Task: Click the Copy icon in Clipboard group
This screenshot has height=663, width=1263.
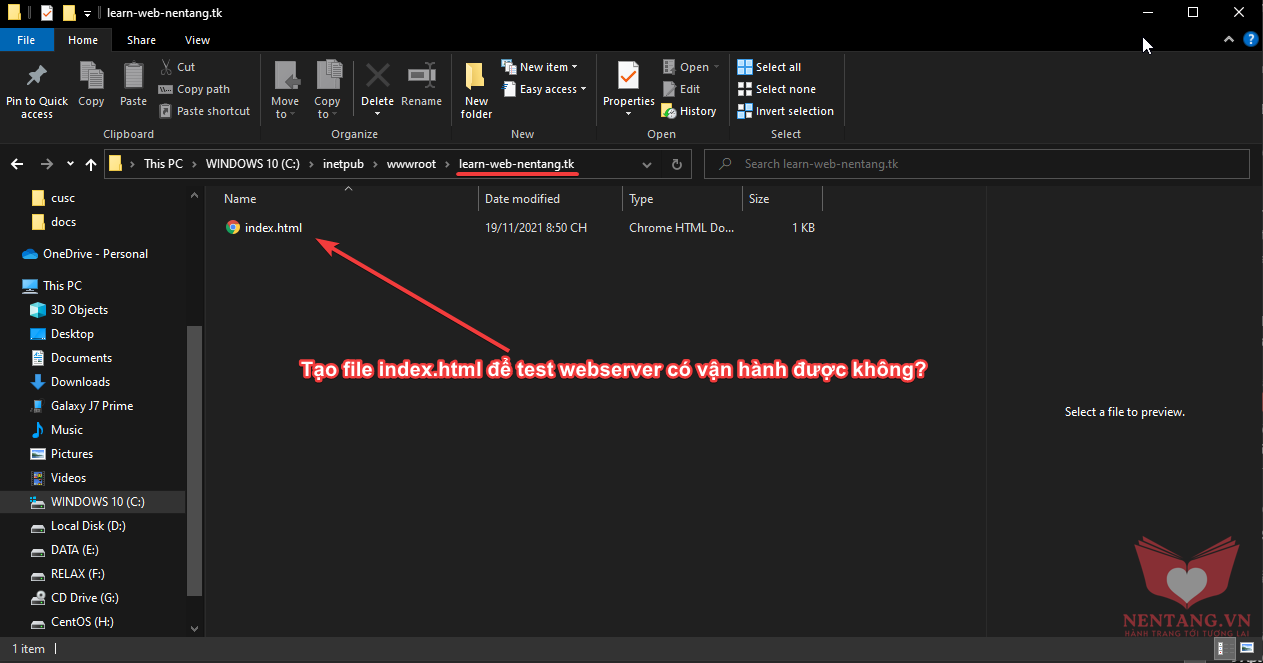Action: pyautogui.click(x=91, y=78)
